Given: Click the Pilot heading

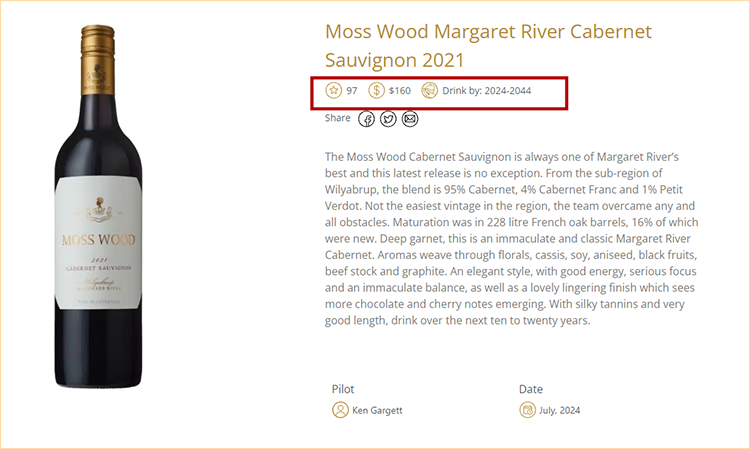Looking at the screenshot, I should pyautogui.click(x=343, y=388).
